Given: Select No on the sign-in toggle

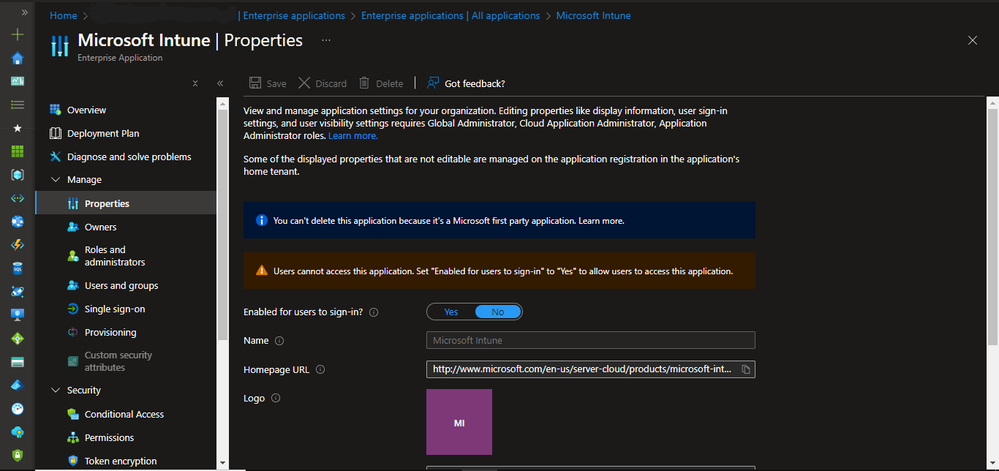Looking at the screenshot, I should pos(498,312).
